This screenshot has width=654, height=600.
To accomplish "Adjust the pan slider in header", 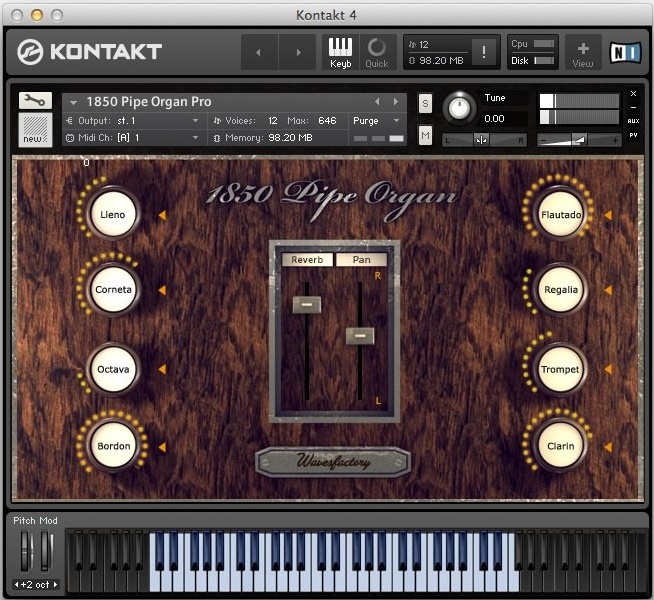I will (x=484, y=140).
